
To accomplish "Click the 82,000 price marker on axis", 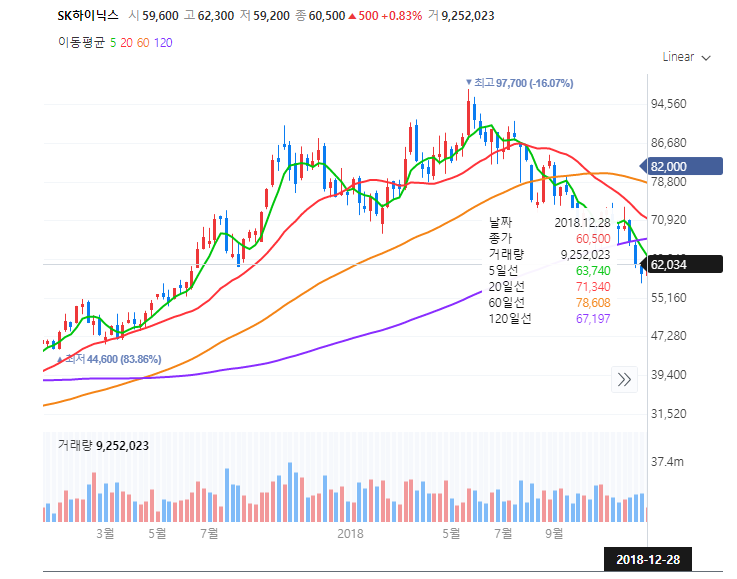I will click(682, 166).
